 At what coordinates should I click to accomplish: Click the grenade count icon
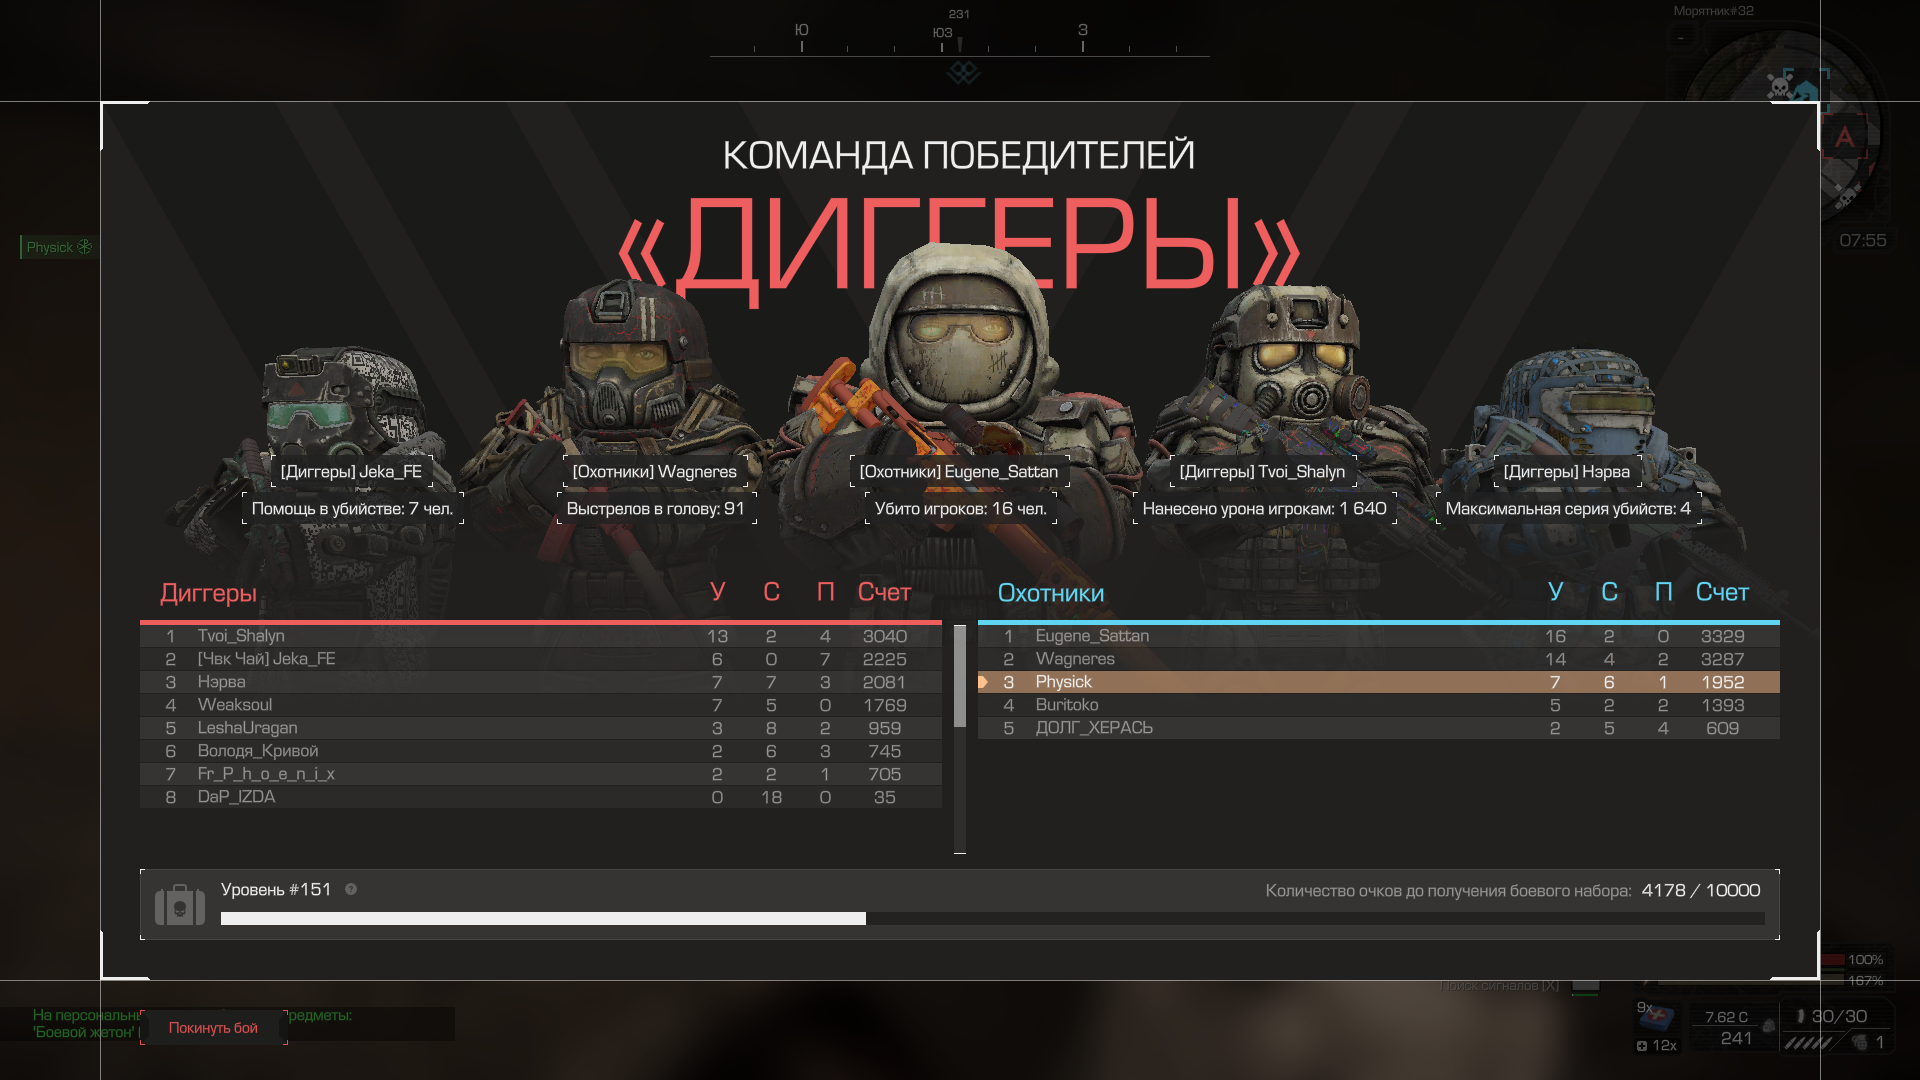coord(1859,1042)
